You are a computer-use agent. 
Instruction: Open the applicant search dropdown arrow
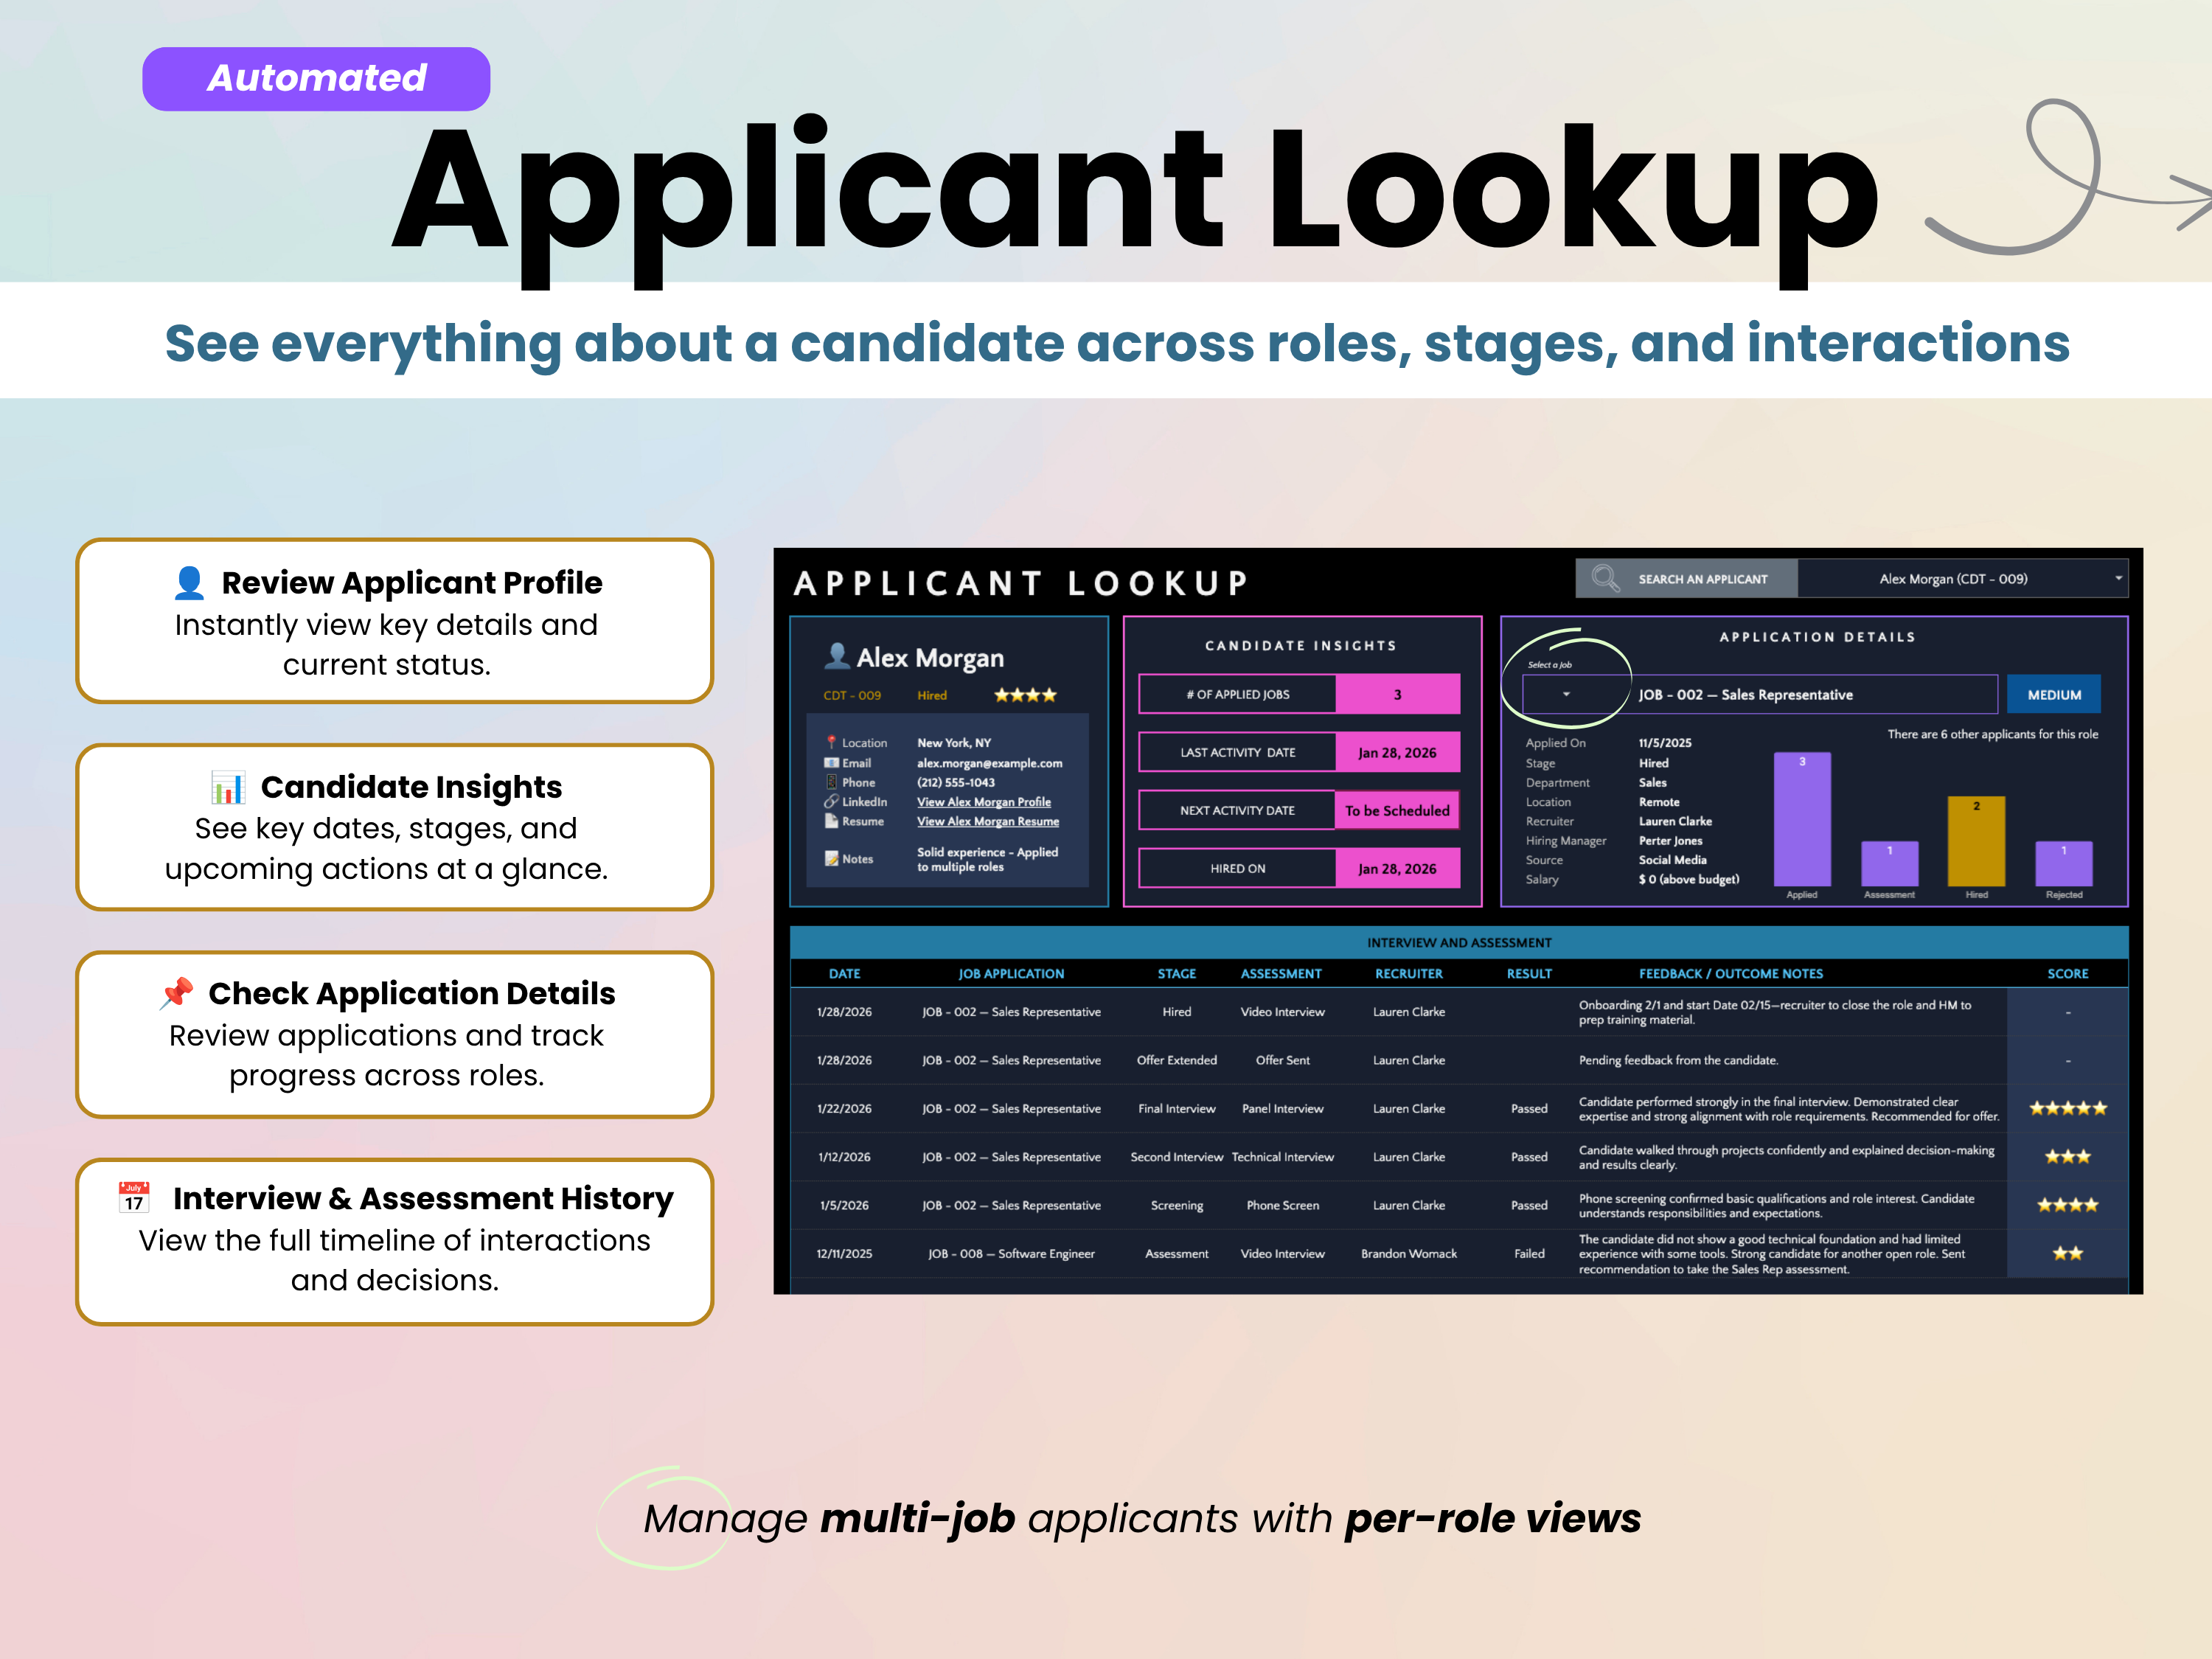coord(2118,578)
